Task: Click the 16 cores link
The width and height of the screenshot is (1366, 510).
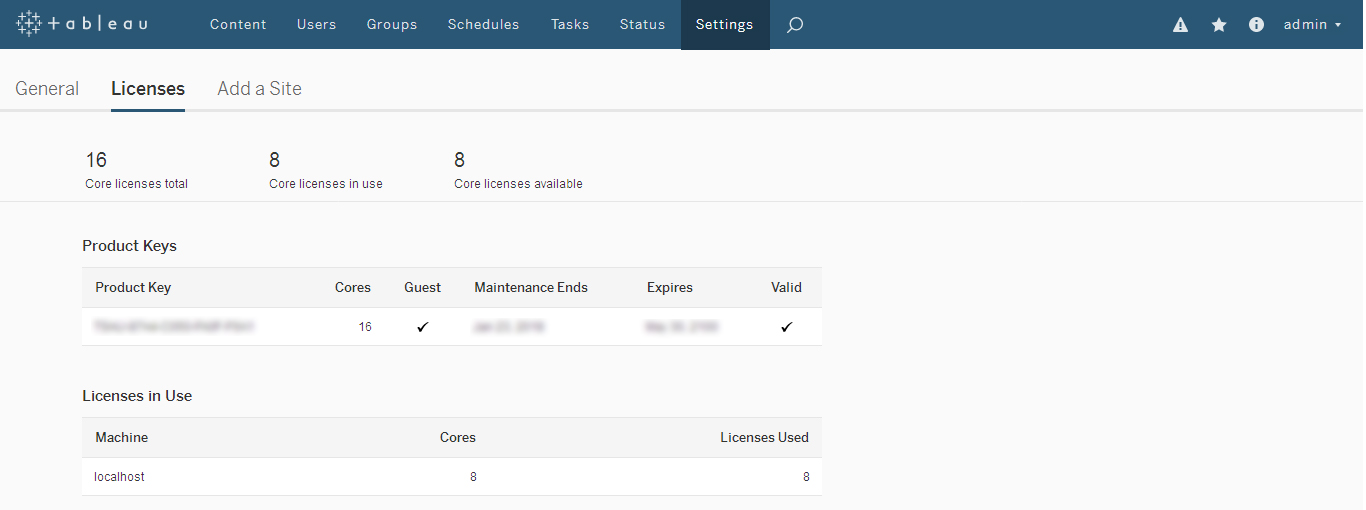Action: [x=365, y=327]
